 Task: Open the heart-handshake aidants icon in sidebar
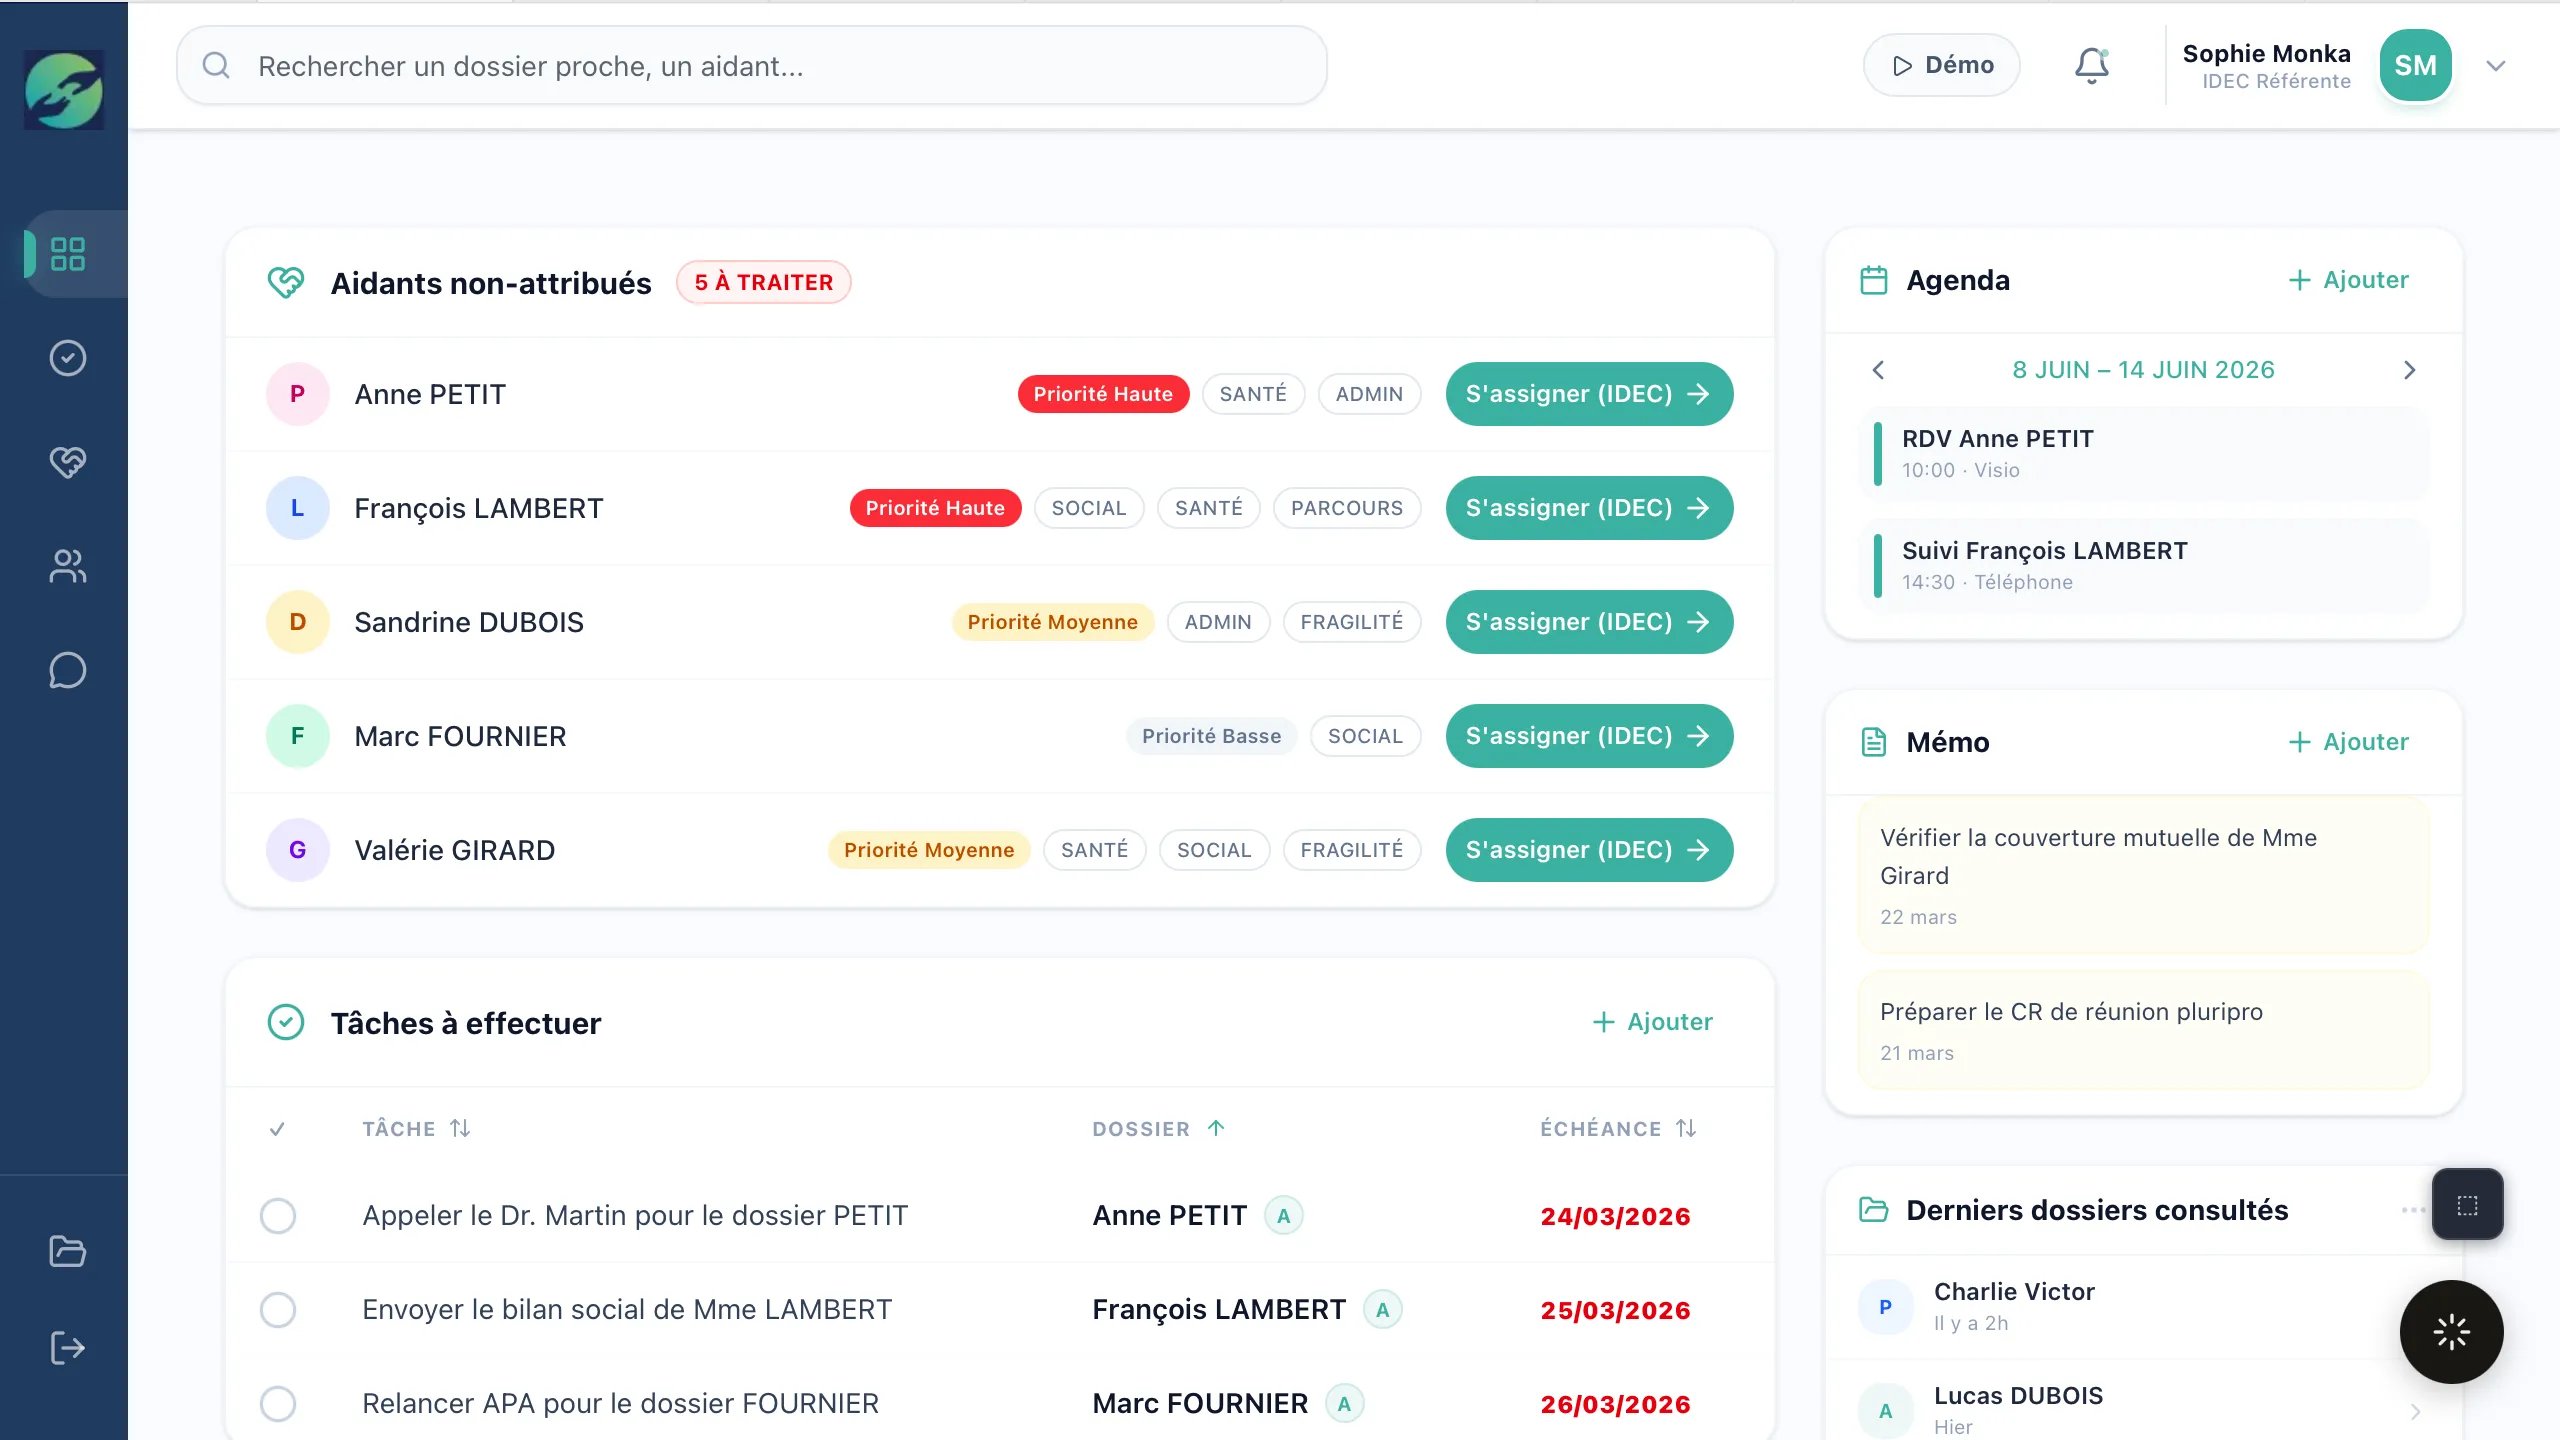(x=67, y=462)
